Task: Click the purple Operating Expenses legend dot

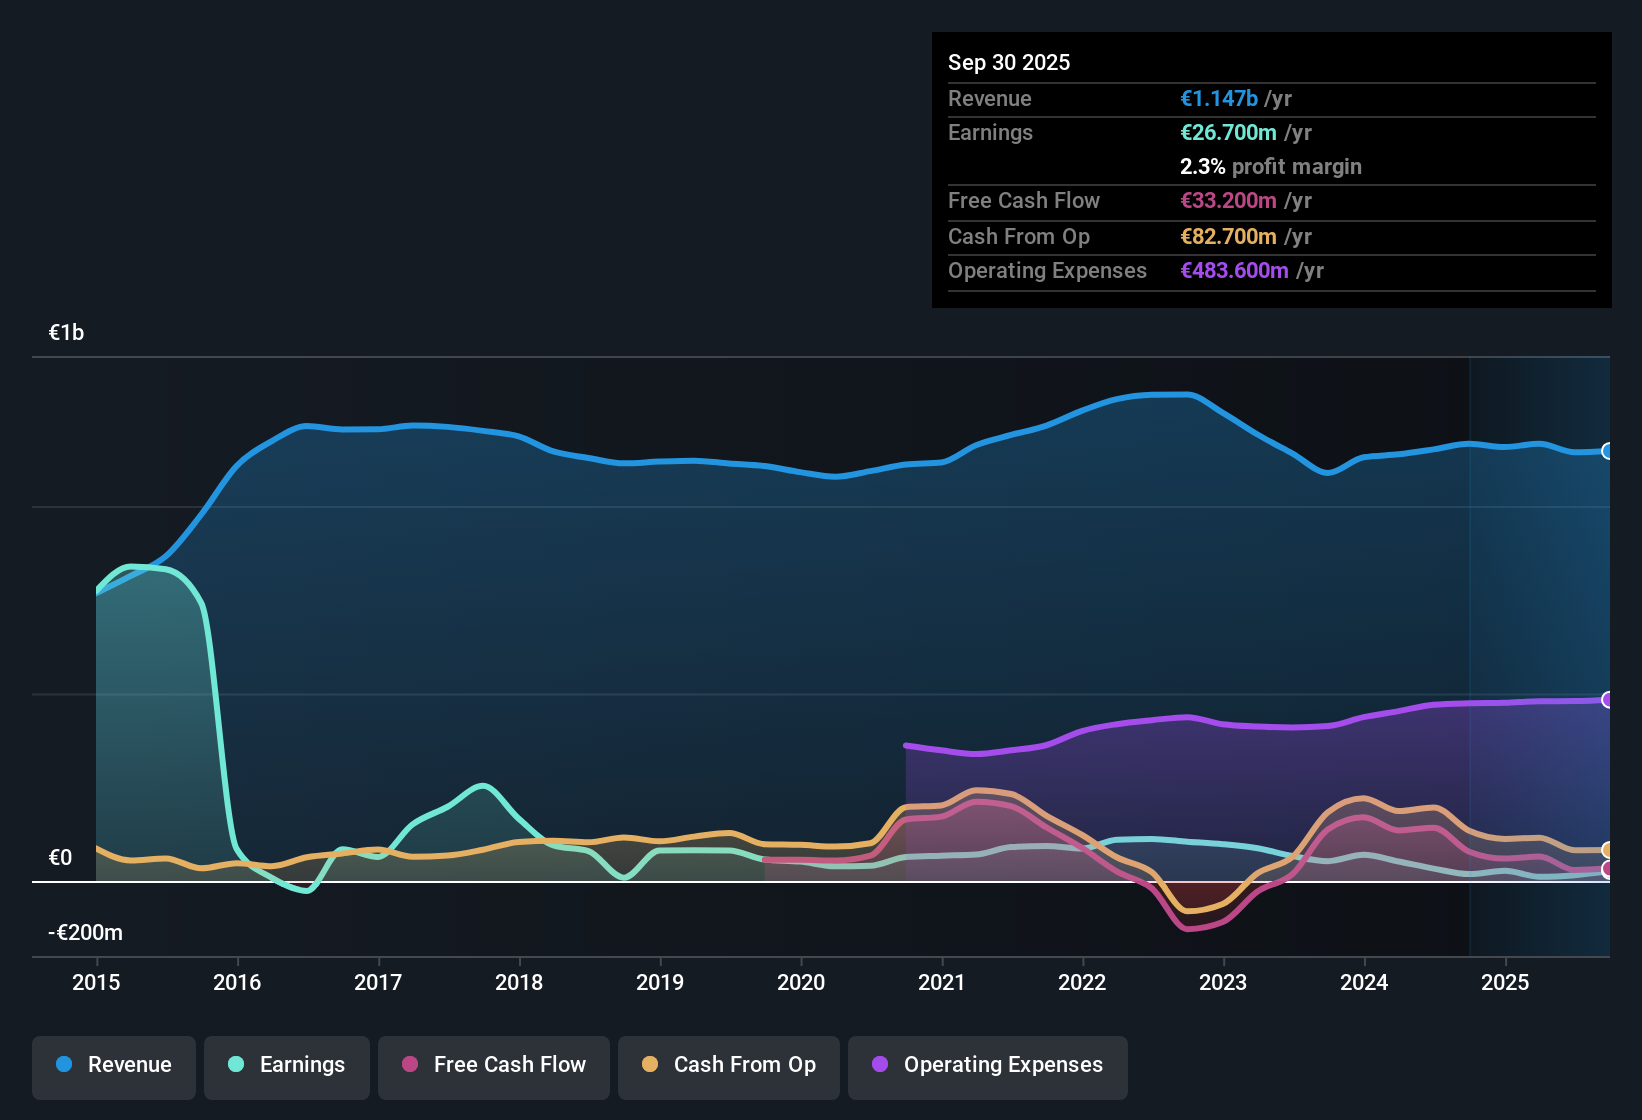Action: [879, 1065]
